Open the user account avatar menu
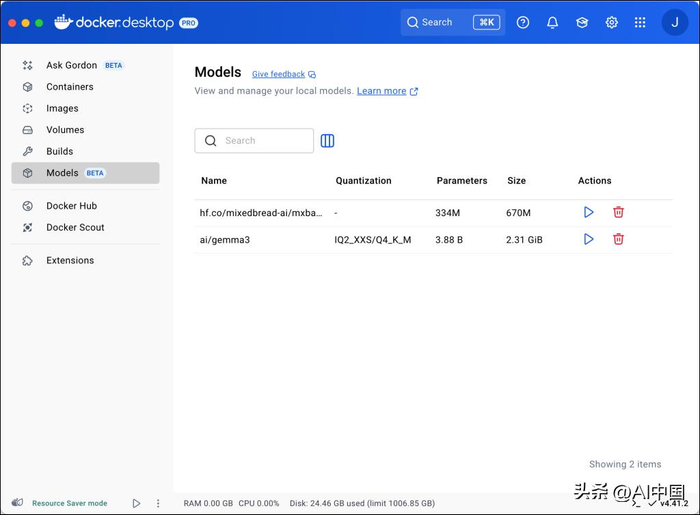700x515 pixels. [x=674, y=22]
